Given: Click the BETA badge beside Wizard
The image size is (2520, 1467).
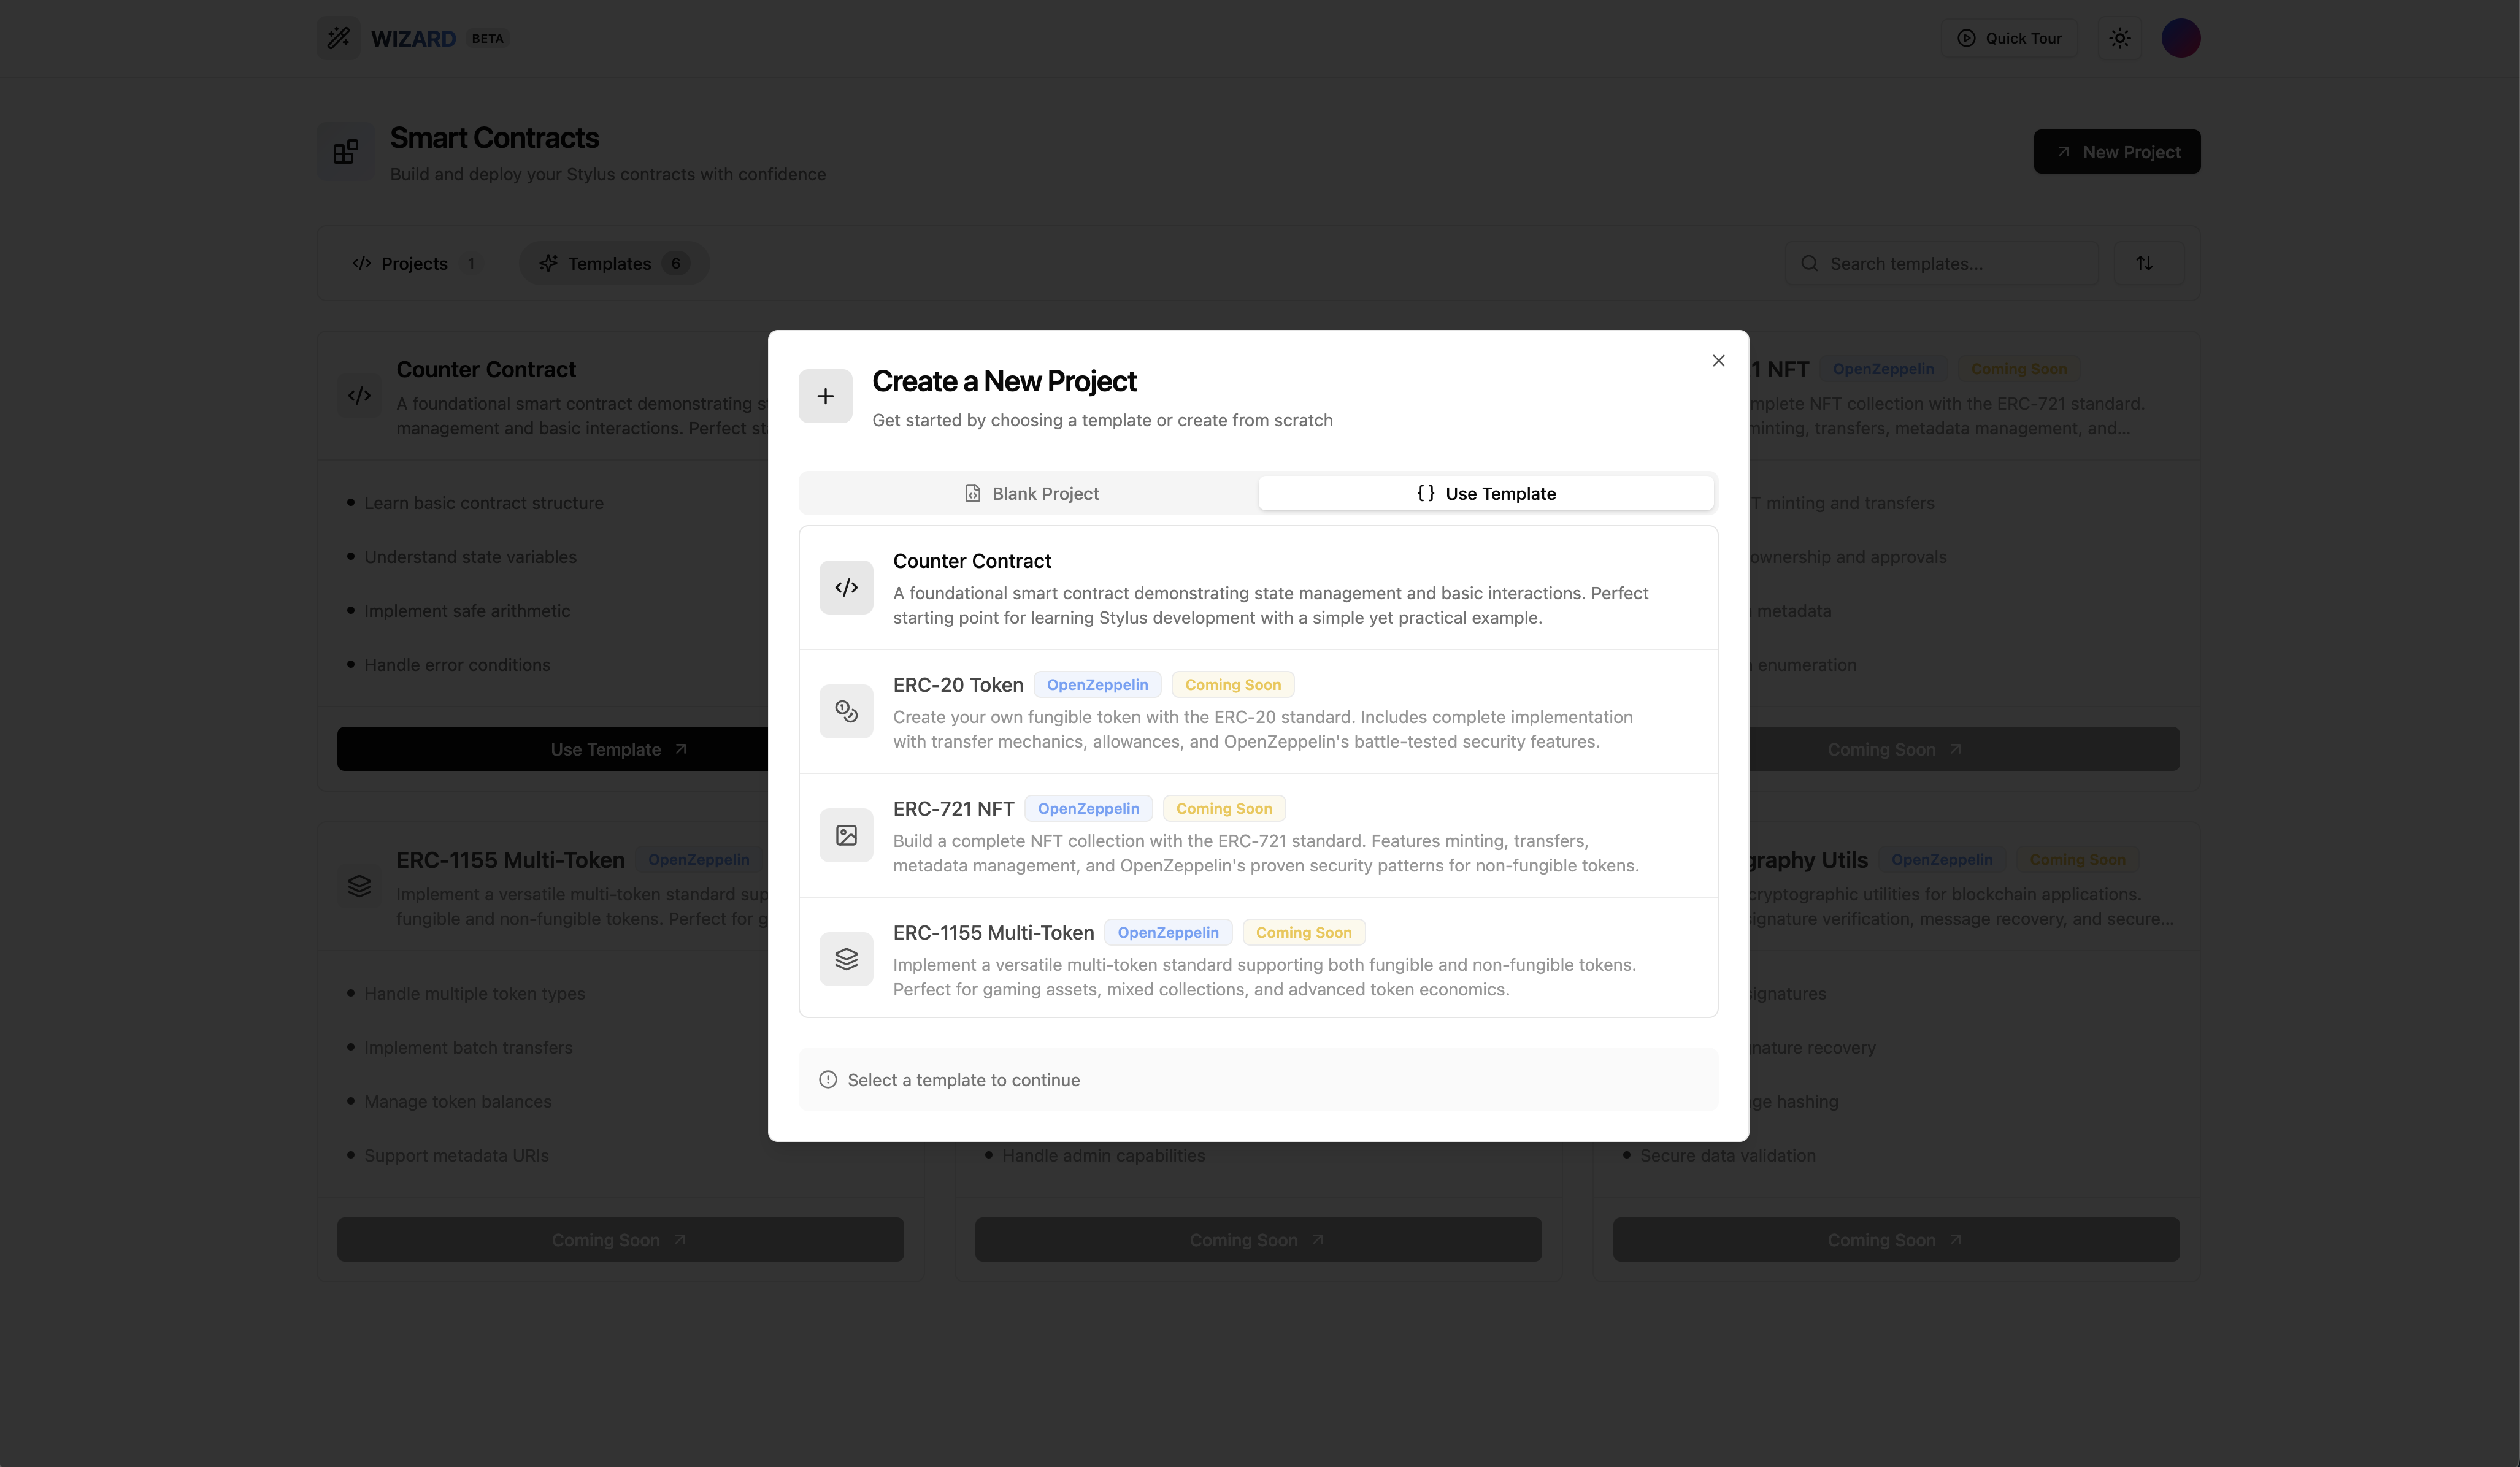Looking at the screenshot, I should tap(488, 38).
